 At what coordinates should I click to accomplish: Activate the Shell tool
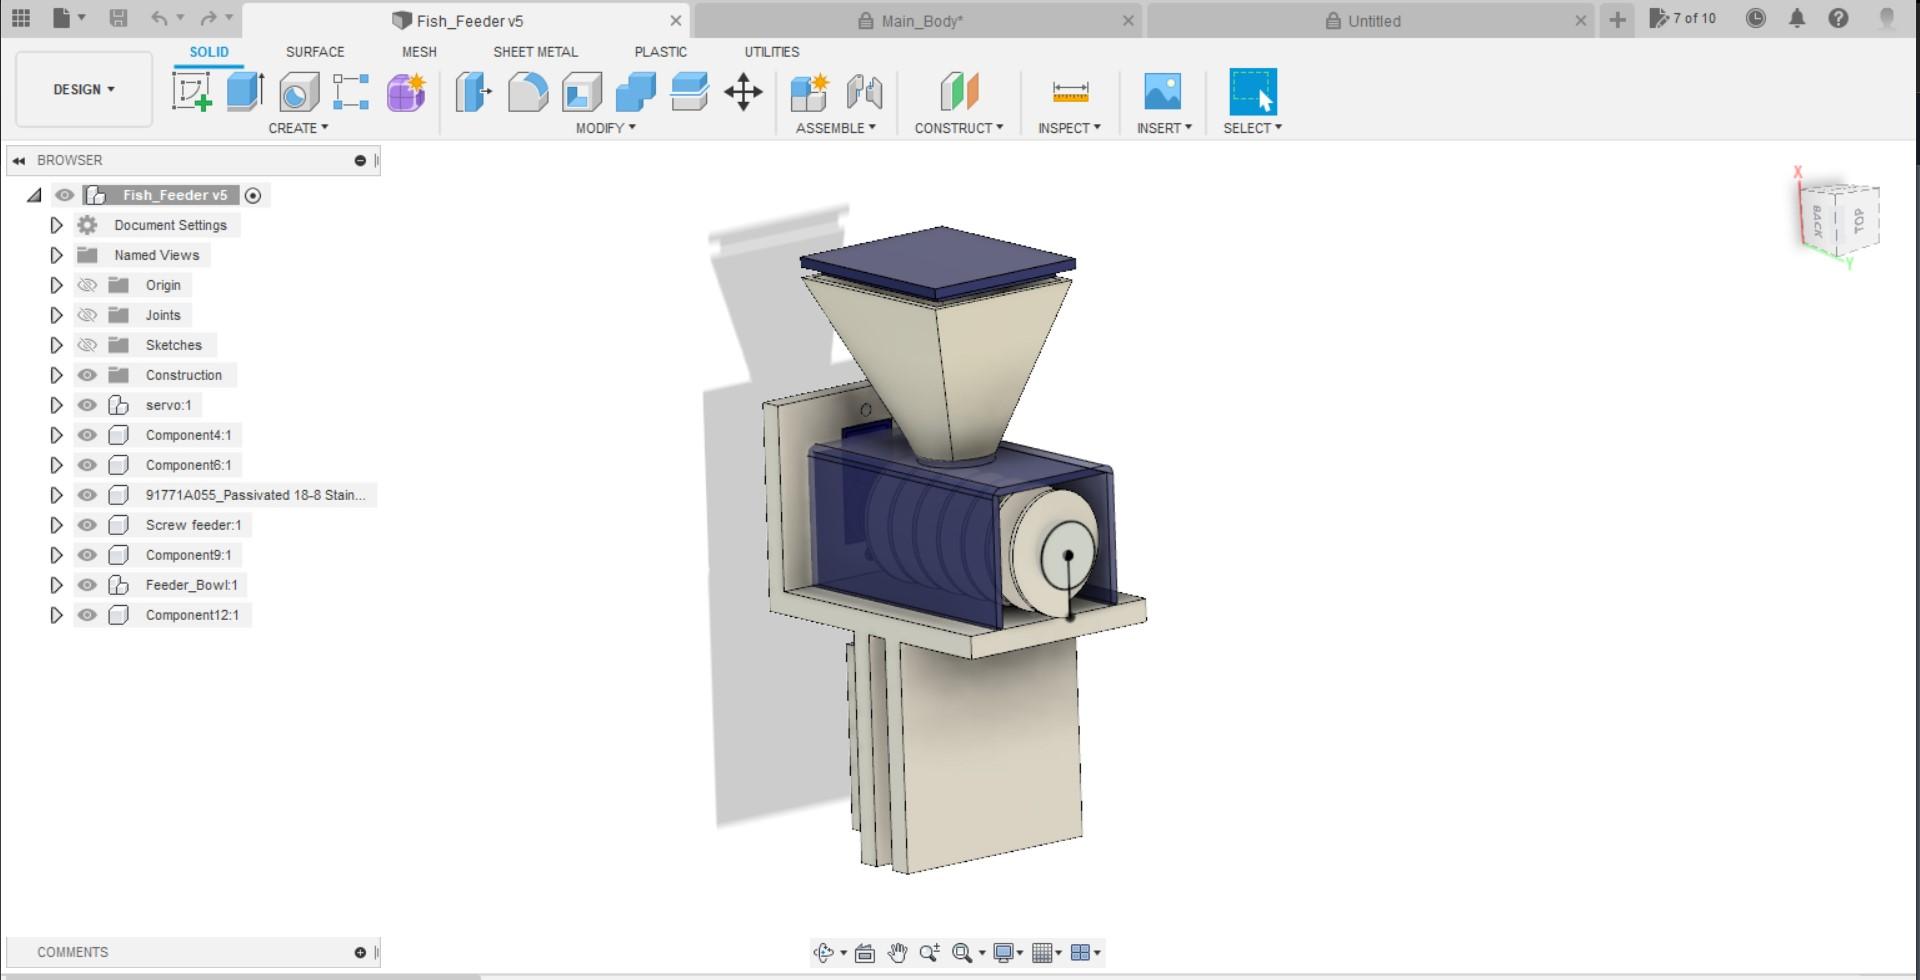[582, 92]
